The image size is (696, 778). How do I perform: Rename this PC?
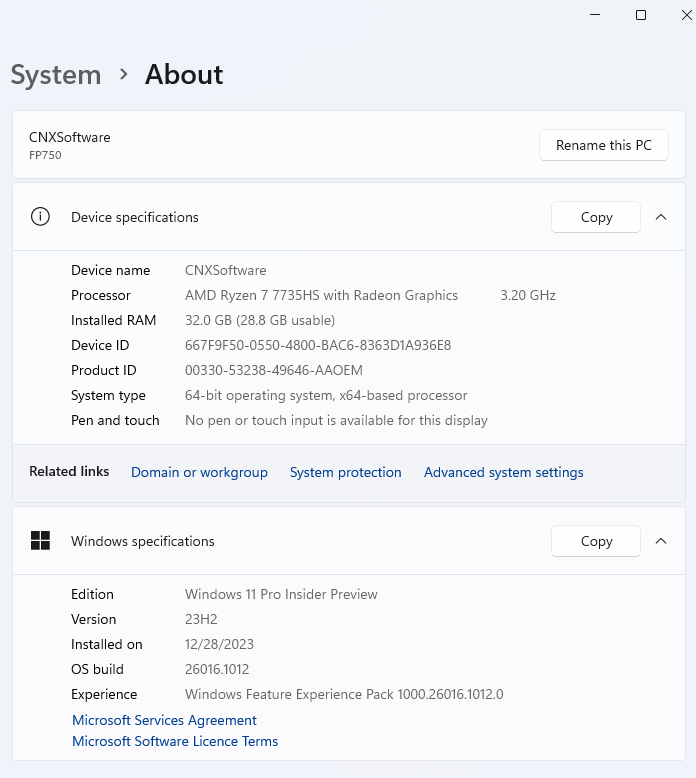604,145
